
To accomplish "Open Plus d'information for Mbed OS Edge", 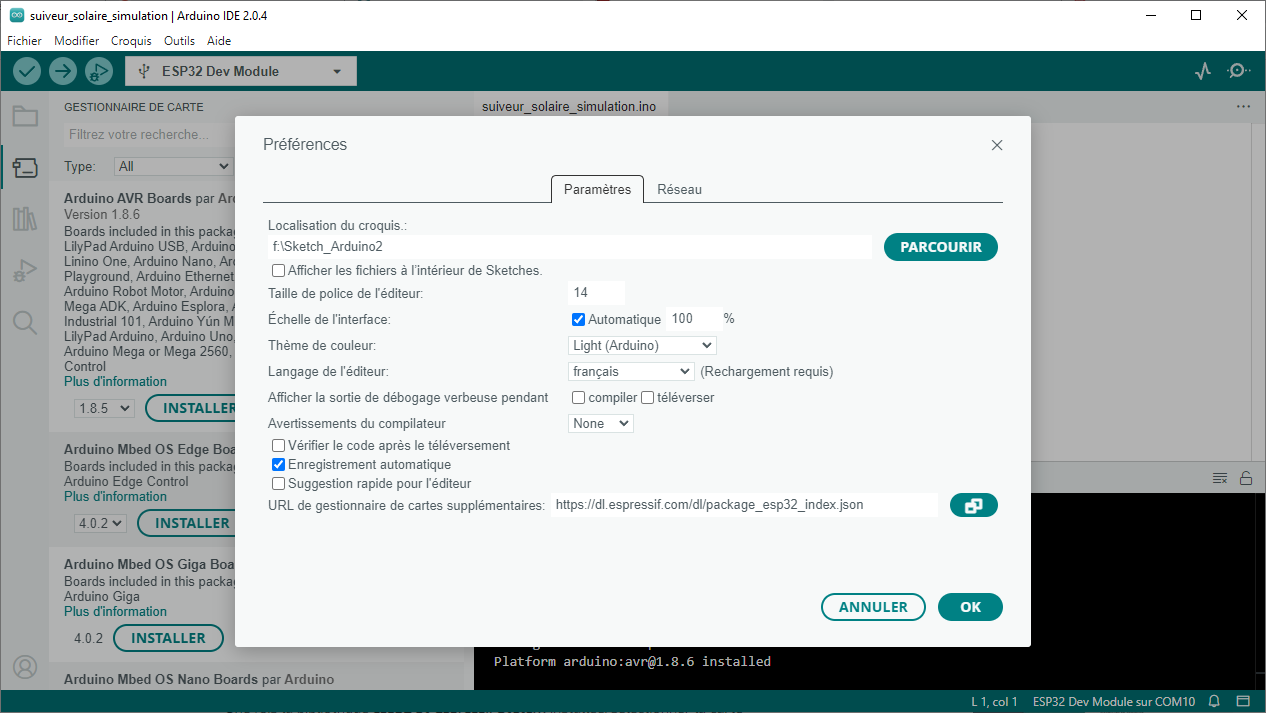I will pyautogui.click(x=115, y=496).
